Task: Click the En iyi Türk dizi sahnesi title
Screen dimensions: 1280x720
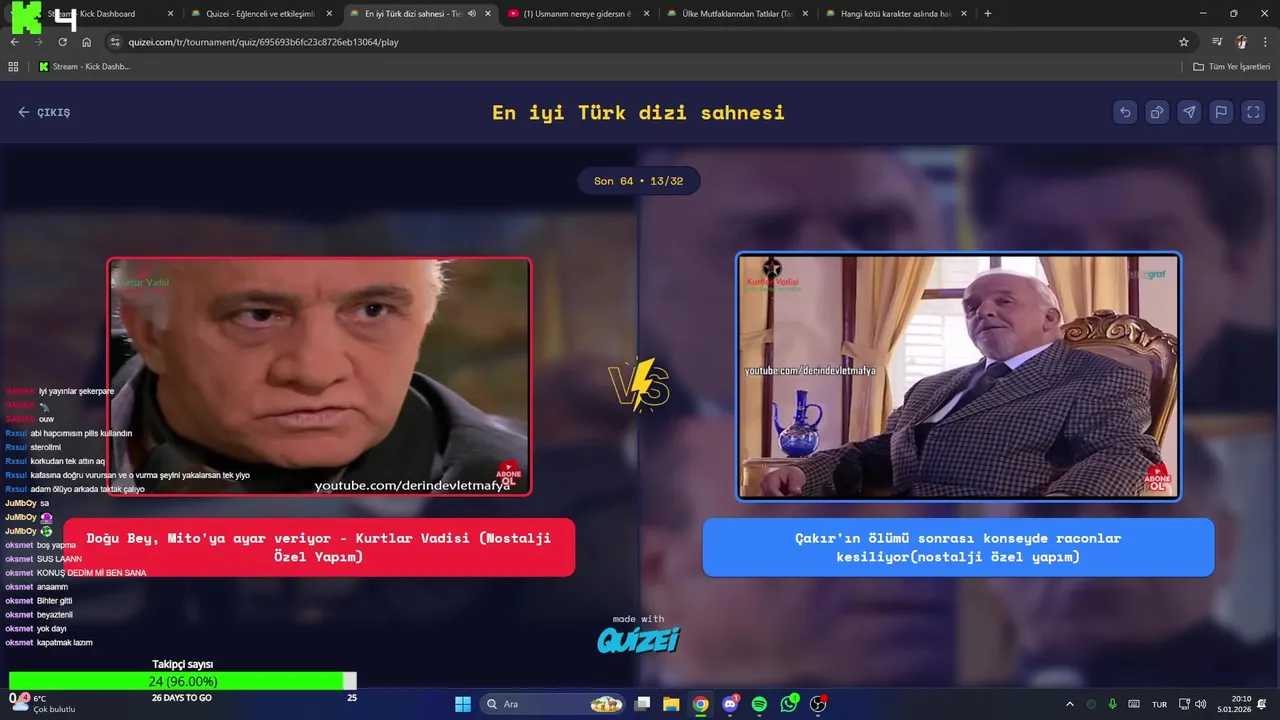Action: 638,112
